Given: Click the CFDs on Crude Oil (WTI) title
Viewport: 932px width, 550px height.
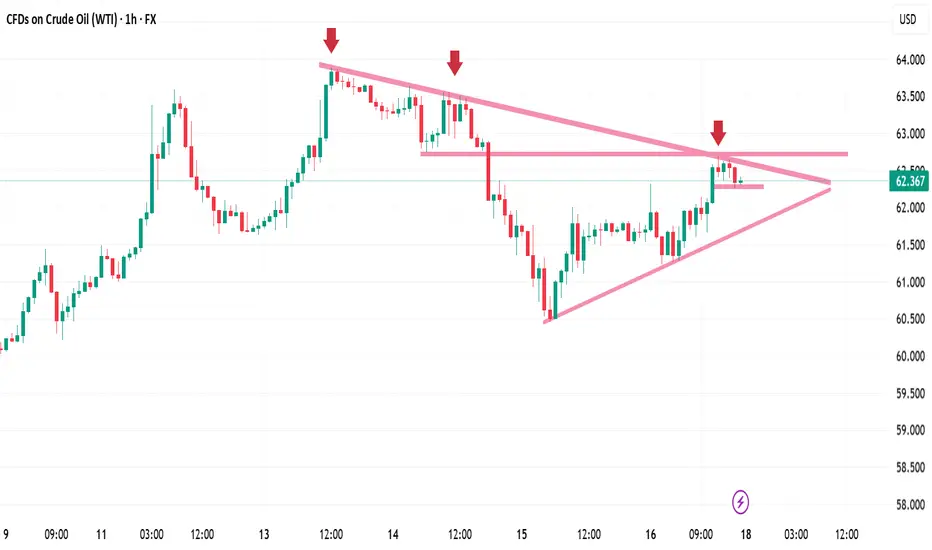Looking at the screenshot, I should (62, 19).
